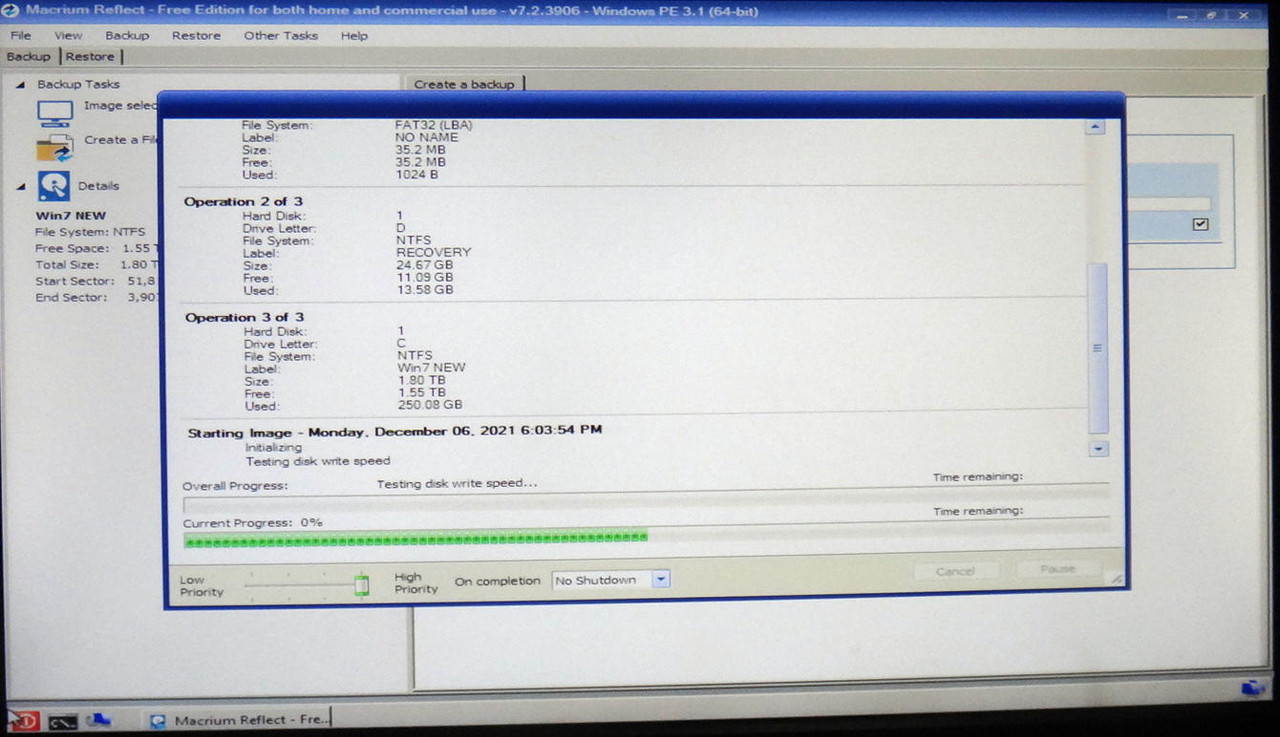Click the High Priority label

[x=416, y=583]
